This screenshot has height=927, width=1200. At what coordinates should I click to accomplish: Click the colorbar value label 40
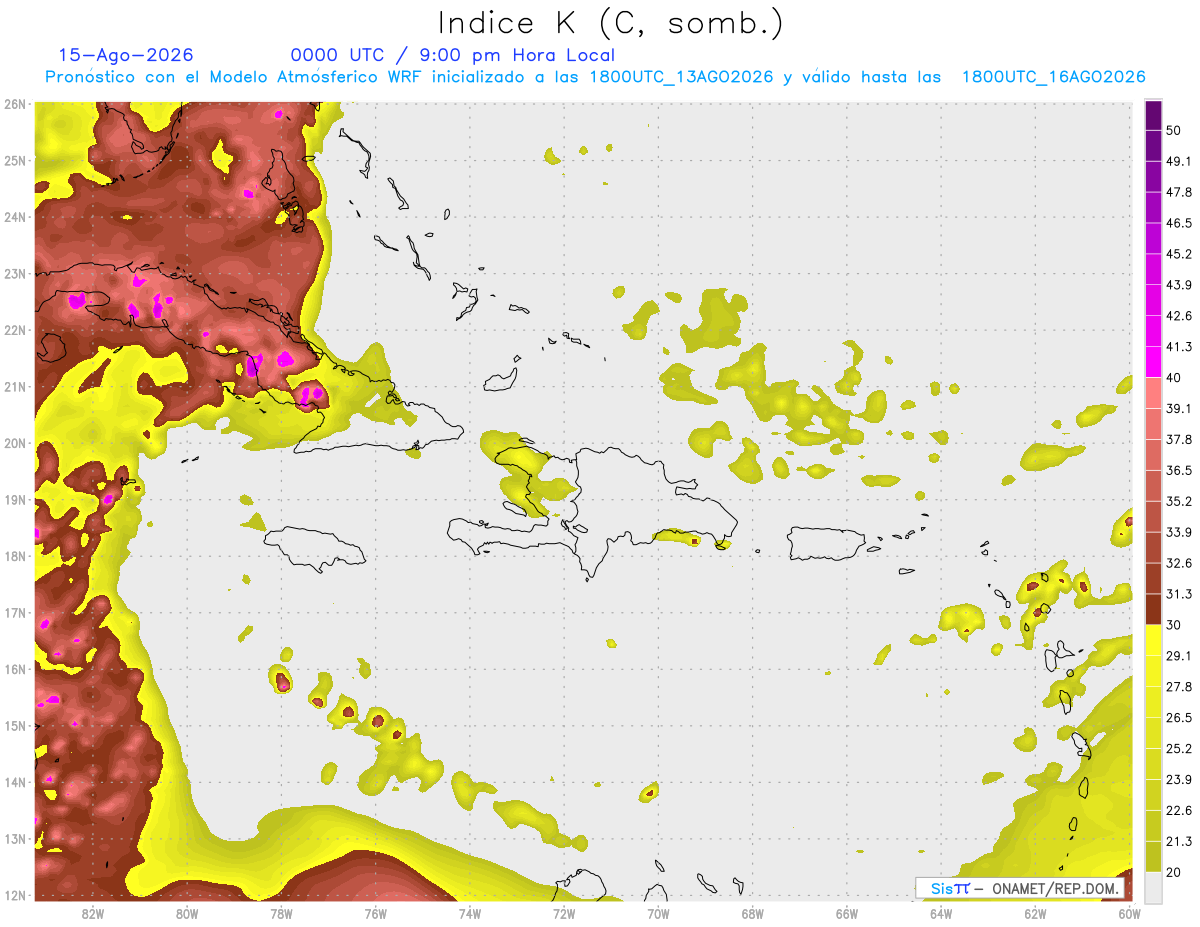(1173, 377)
